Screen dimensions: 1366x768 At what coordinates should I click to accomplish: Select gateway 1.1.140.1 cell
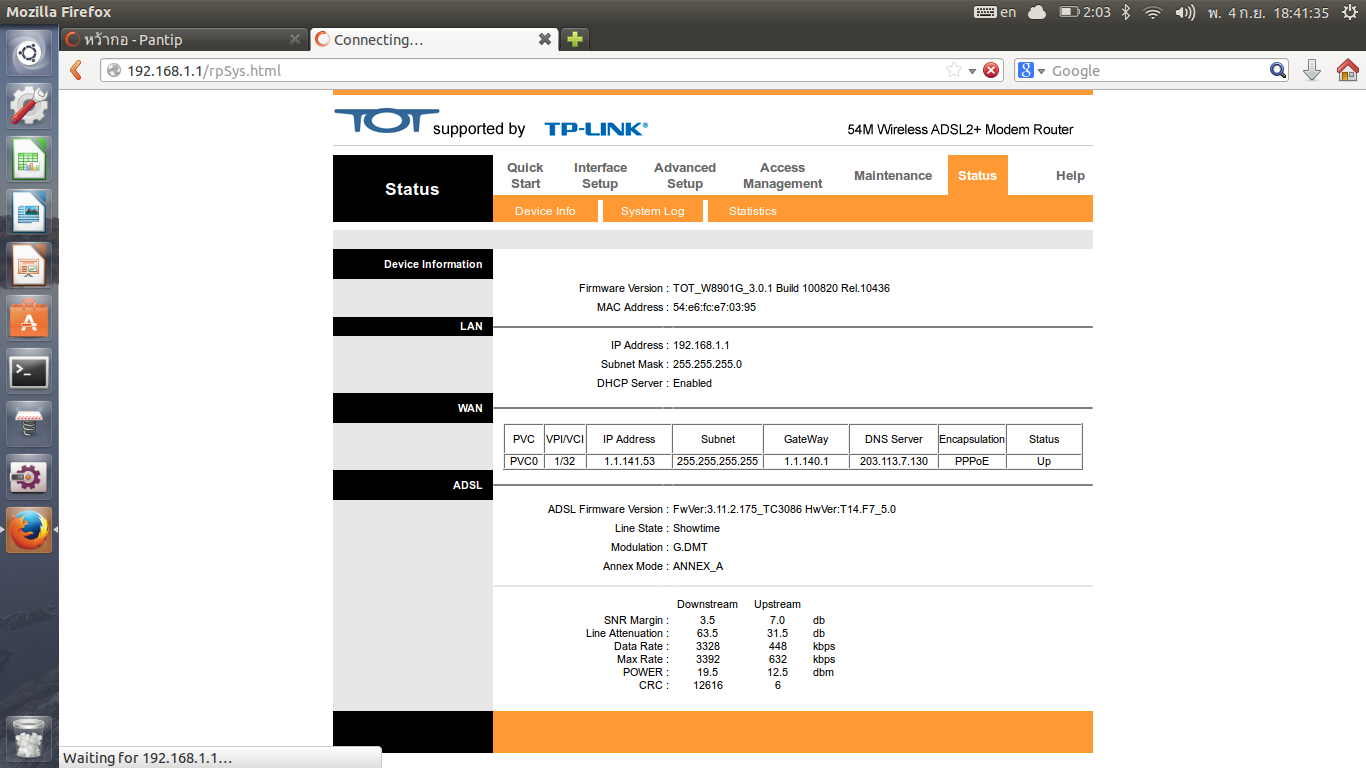806,461
